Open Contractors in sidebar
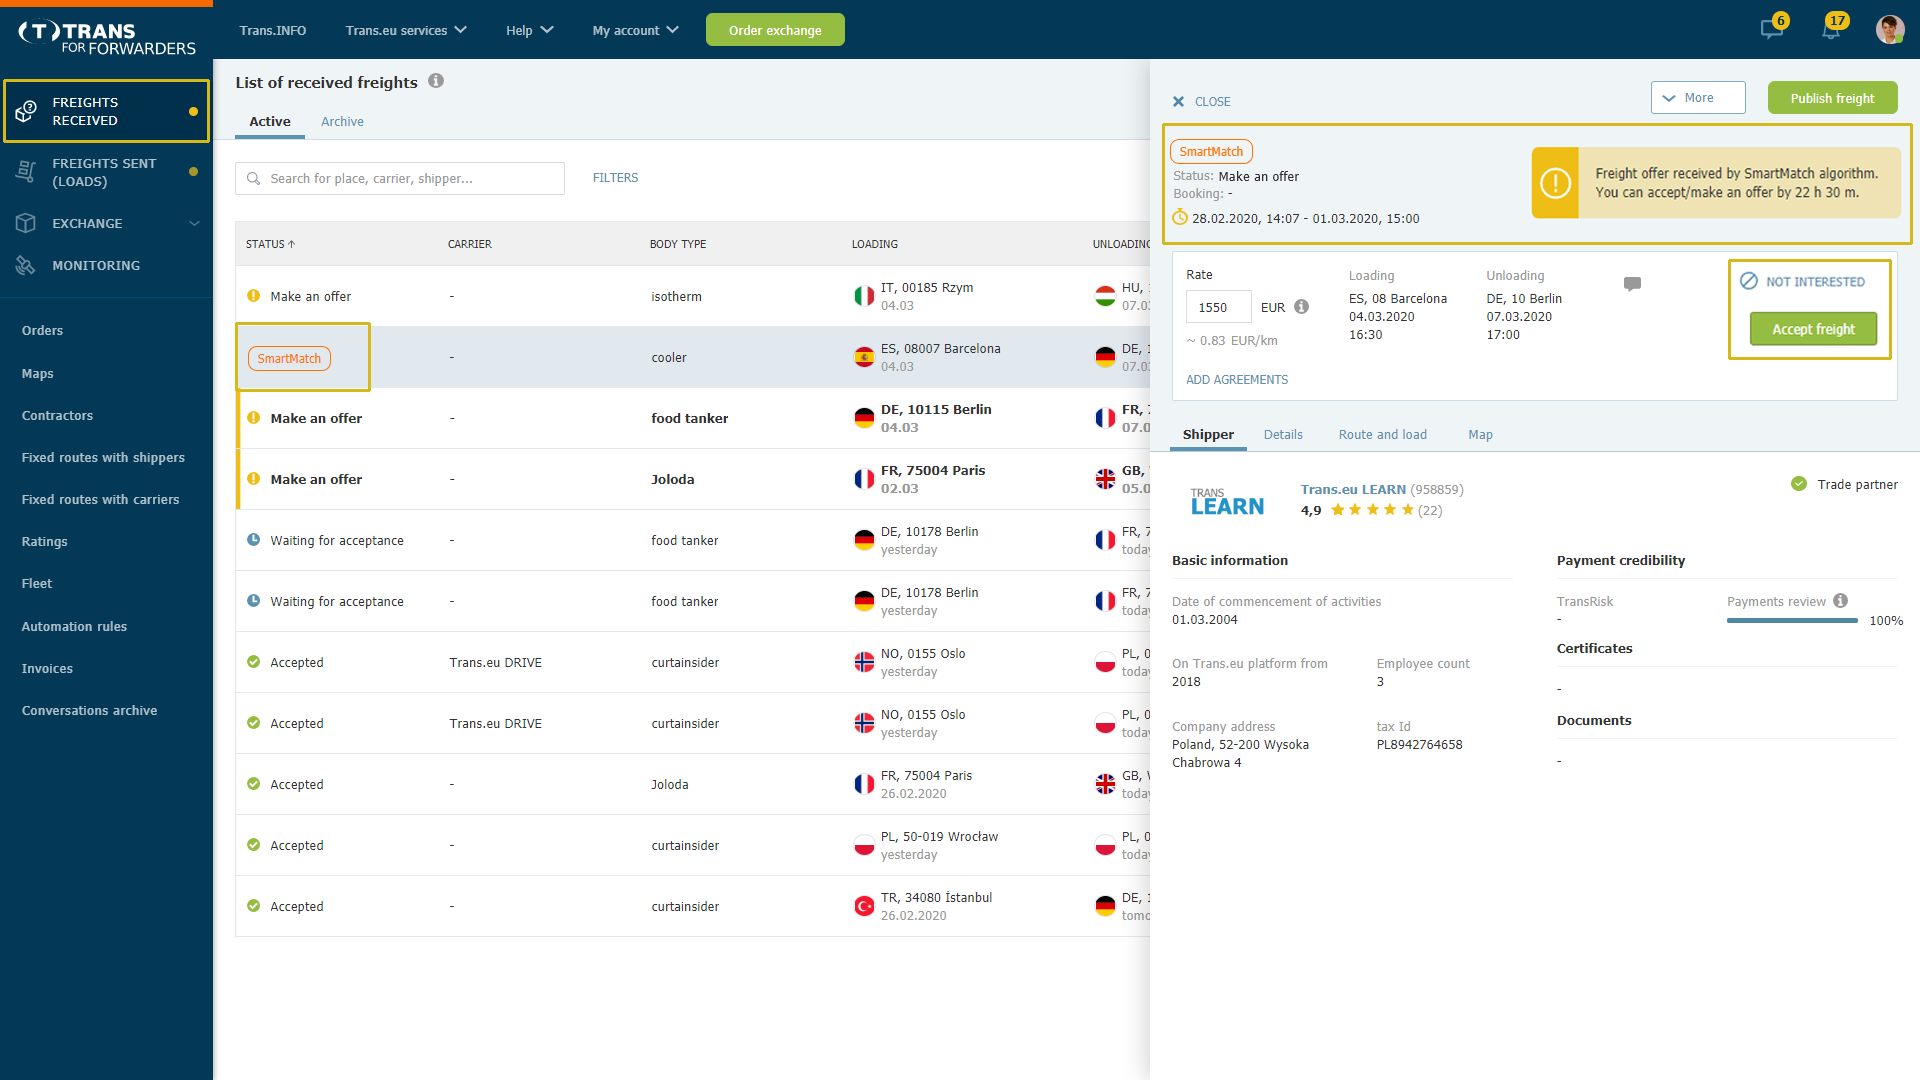The height and width of the screenshot is (1080, 1920). tap(57, 415)
